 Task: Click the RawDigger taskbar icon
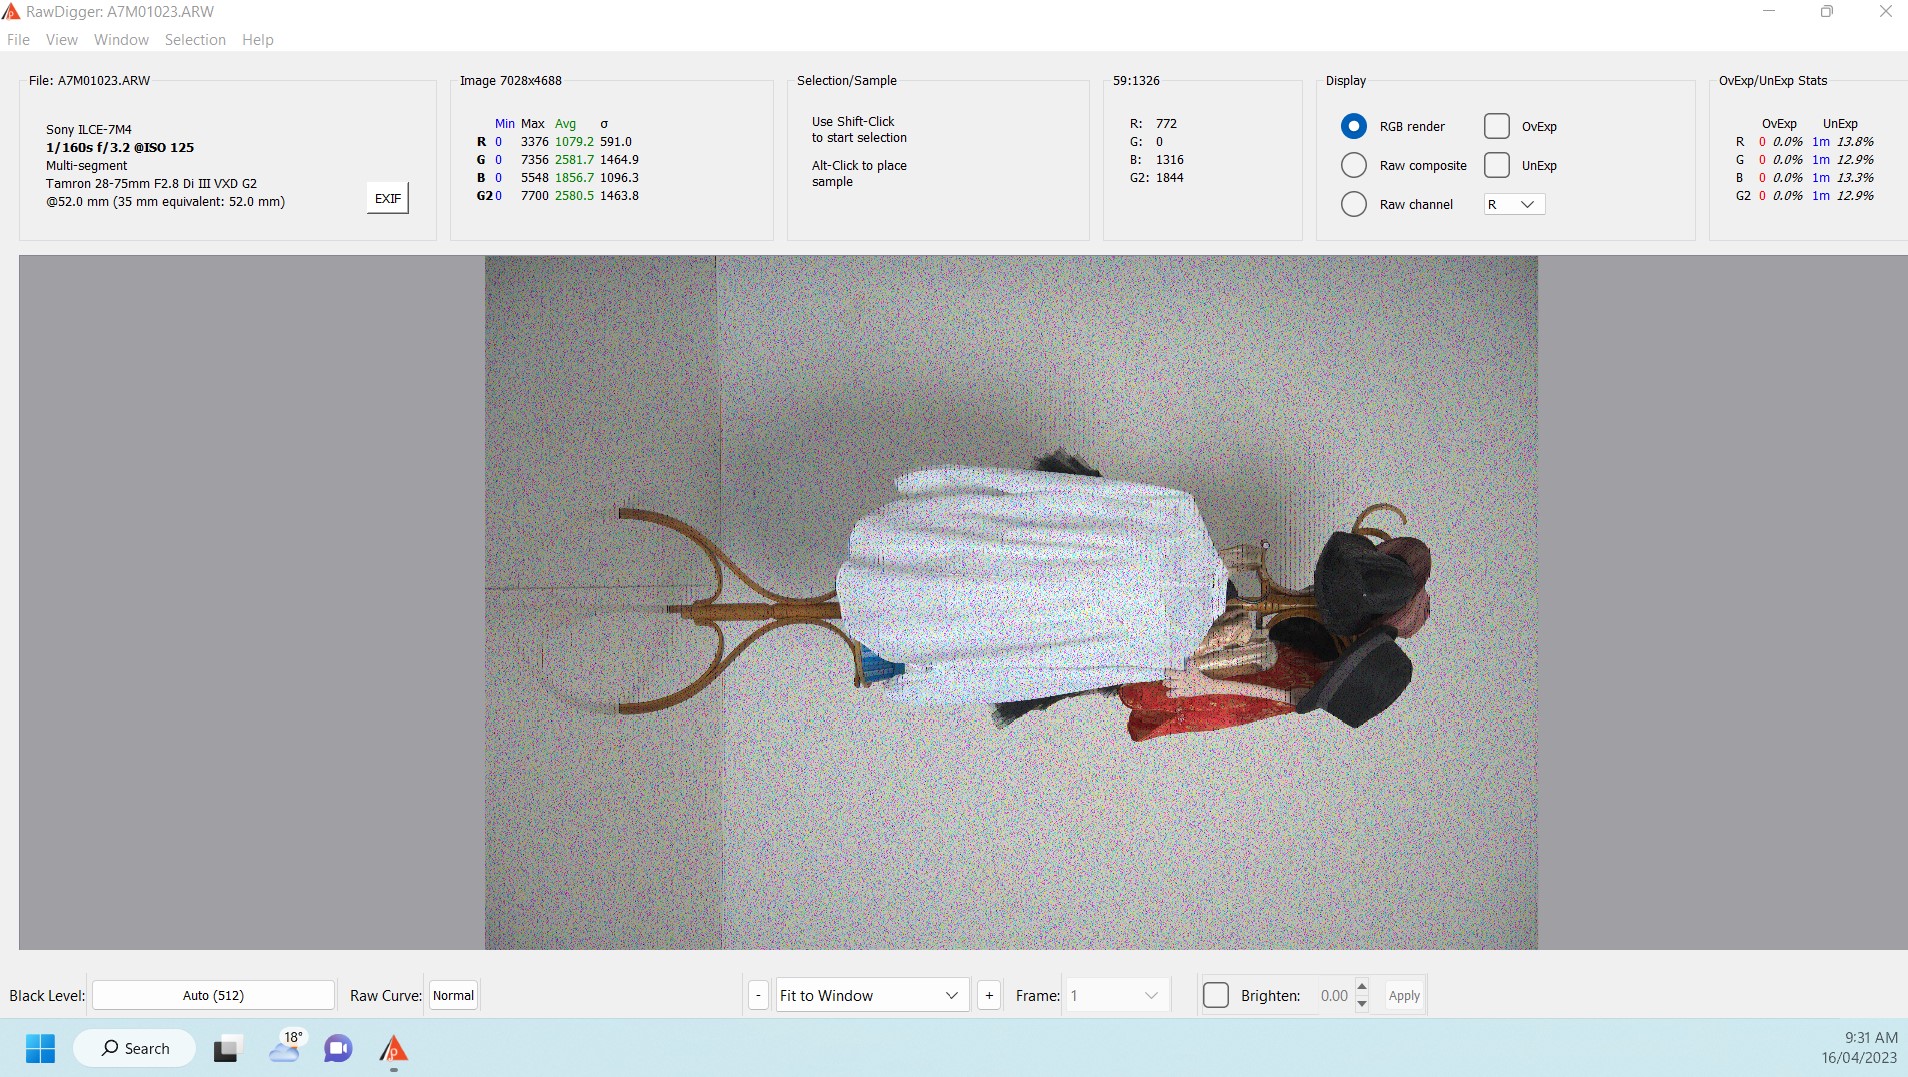(x=393, y=1048)
